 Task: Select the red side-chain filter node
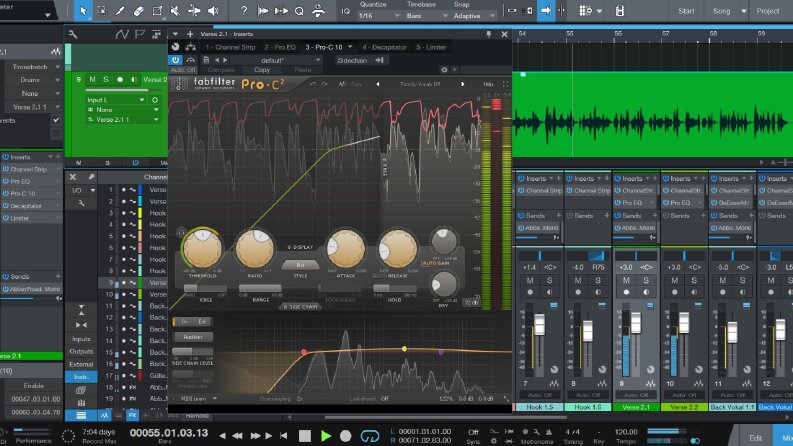click(303, 352)
